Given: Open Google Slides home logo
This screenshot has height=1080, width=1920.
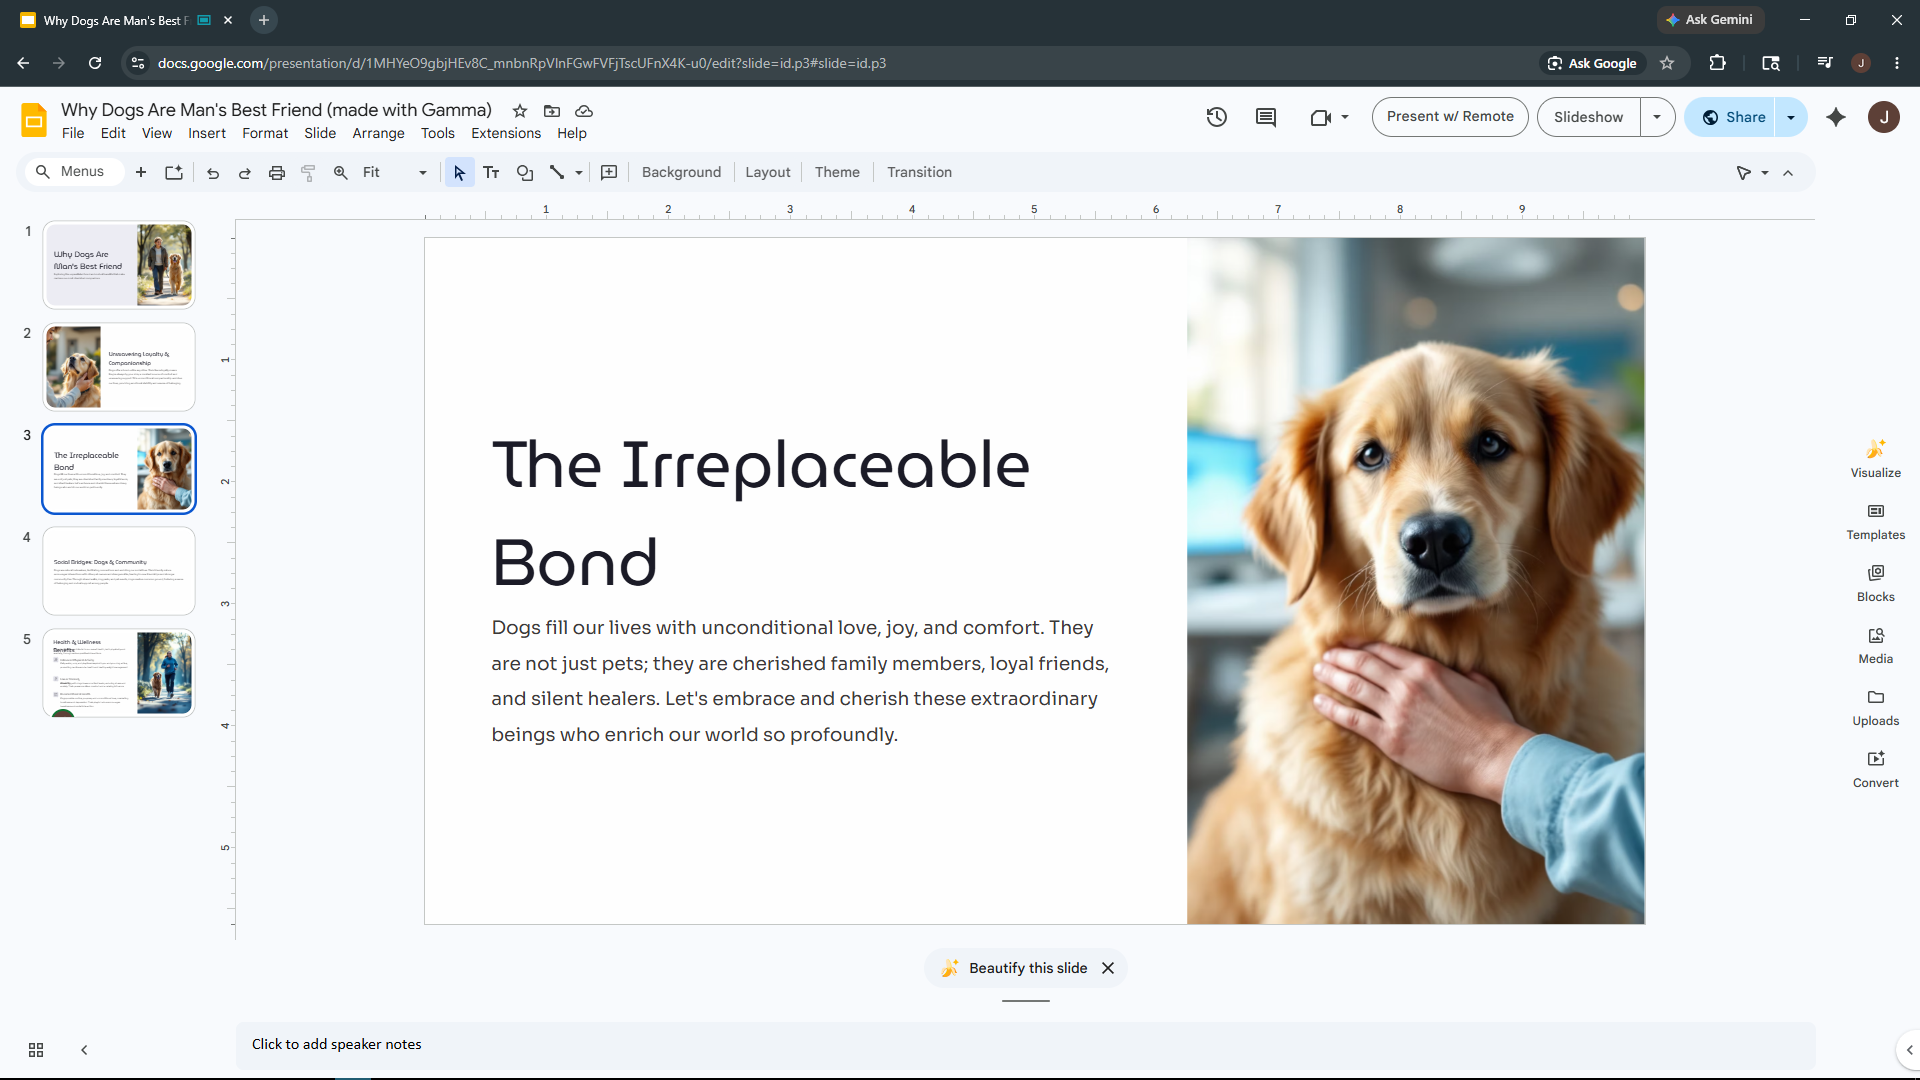Looking at the screenshot, I should [34, 120].
